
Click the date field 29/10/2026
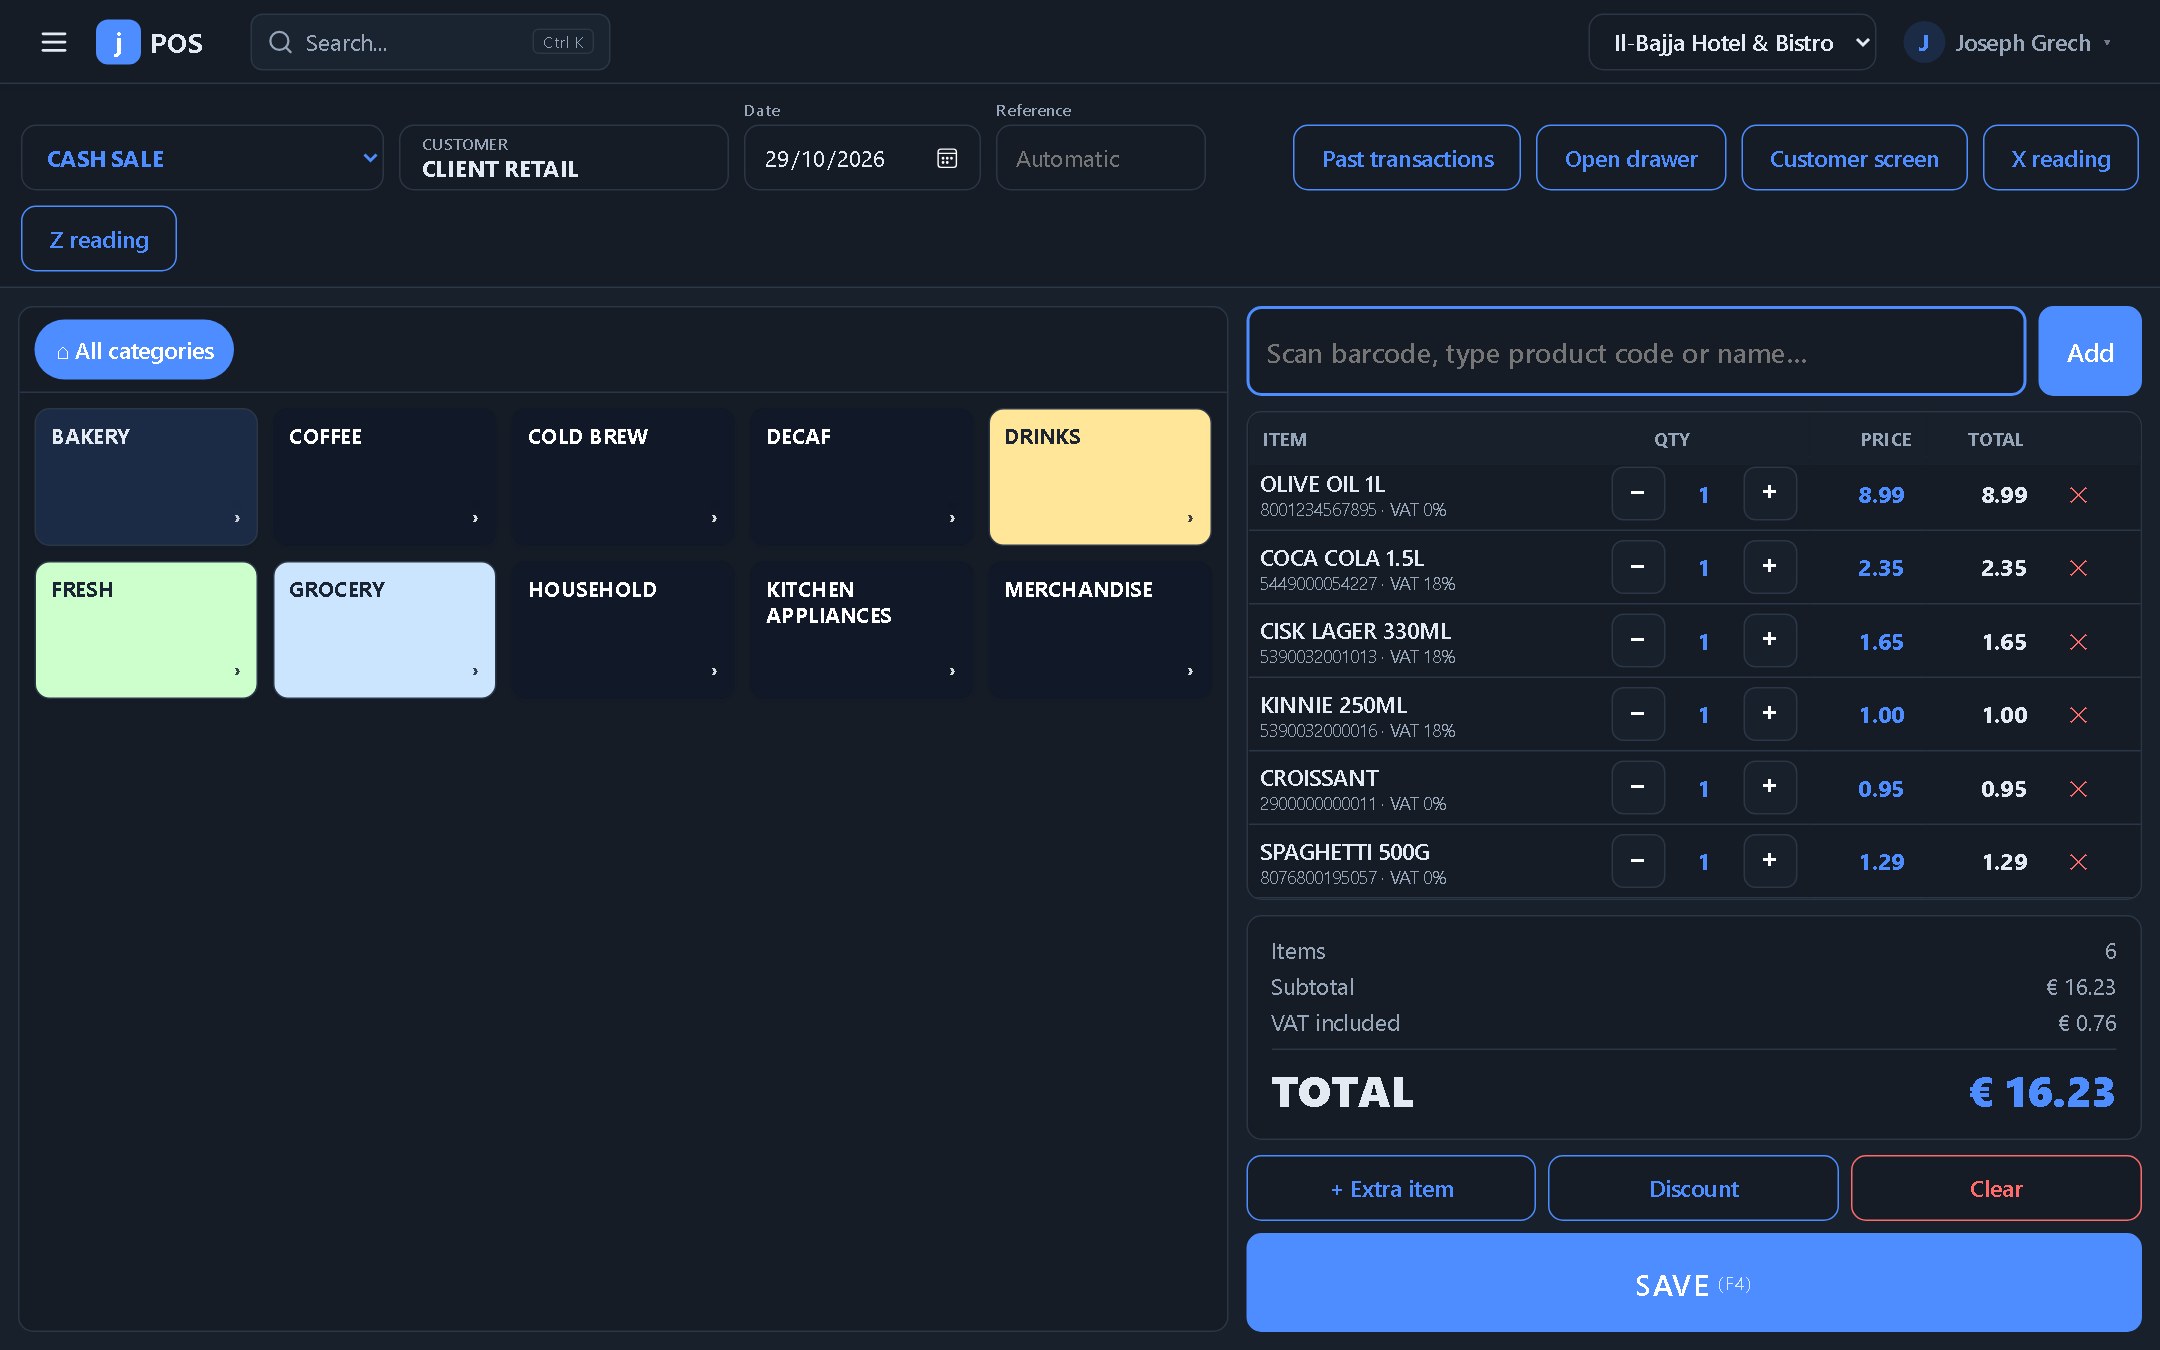point(861,158)
